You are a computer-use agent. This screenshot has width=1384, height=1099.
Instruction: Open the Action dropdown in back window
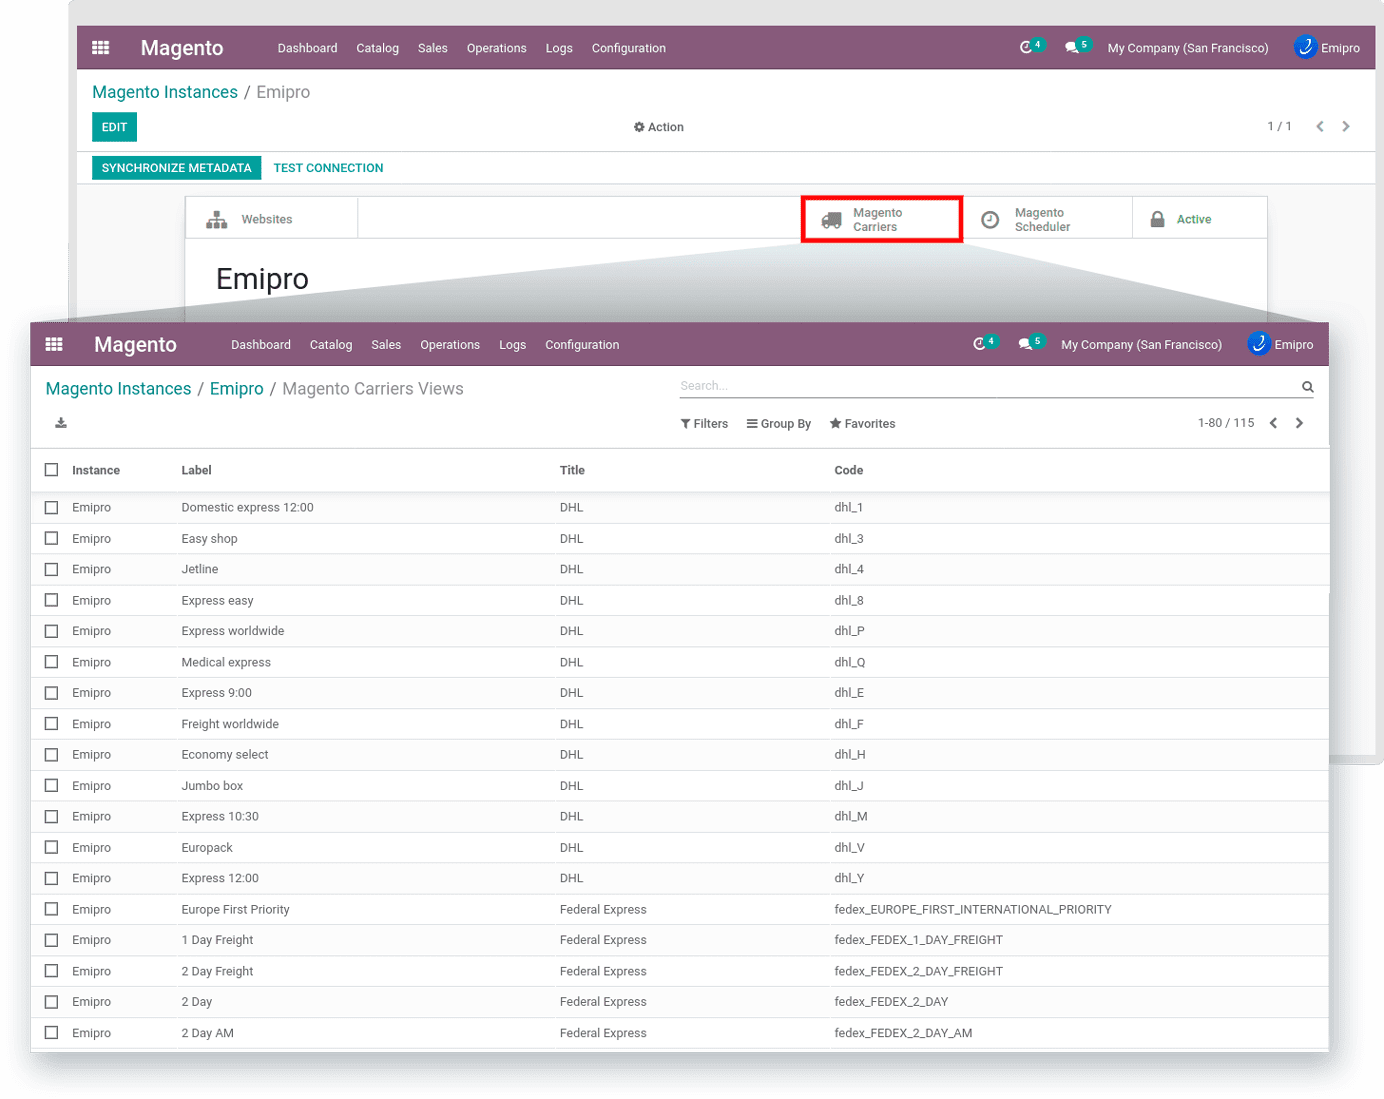659,127
